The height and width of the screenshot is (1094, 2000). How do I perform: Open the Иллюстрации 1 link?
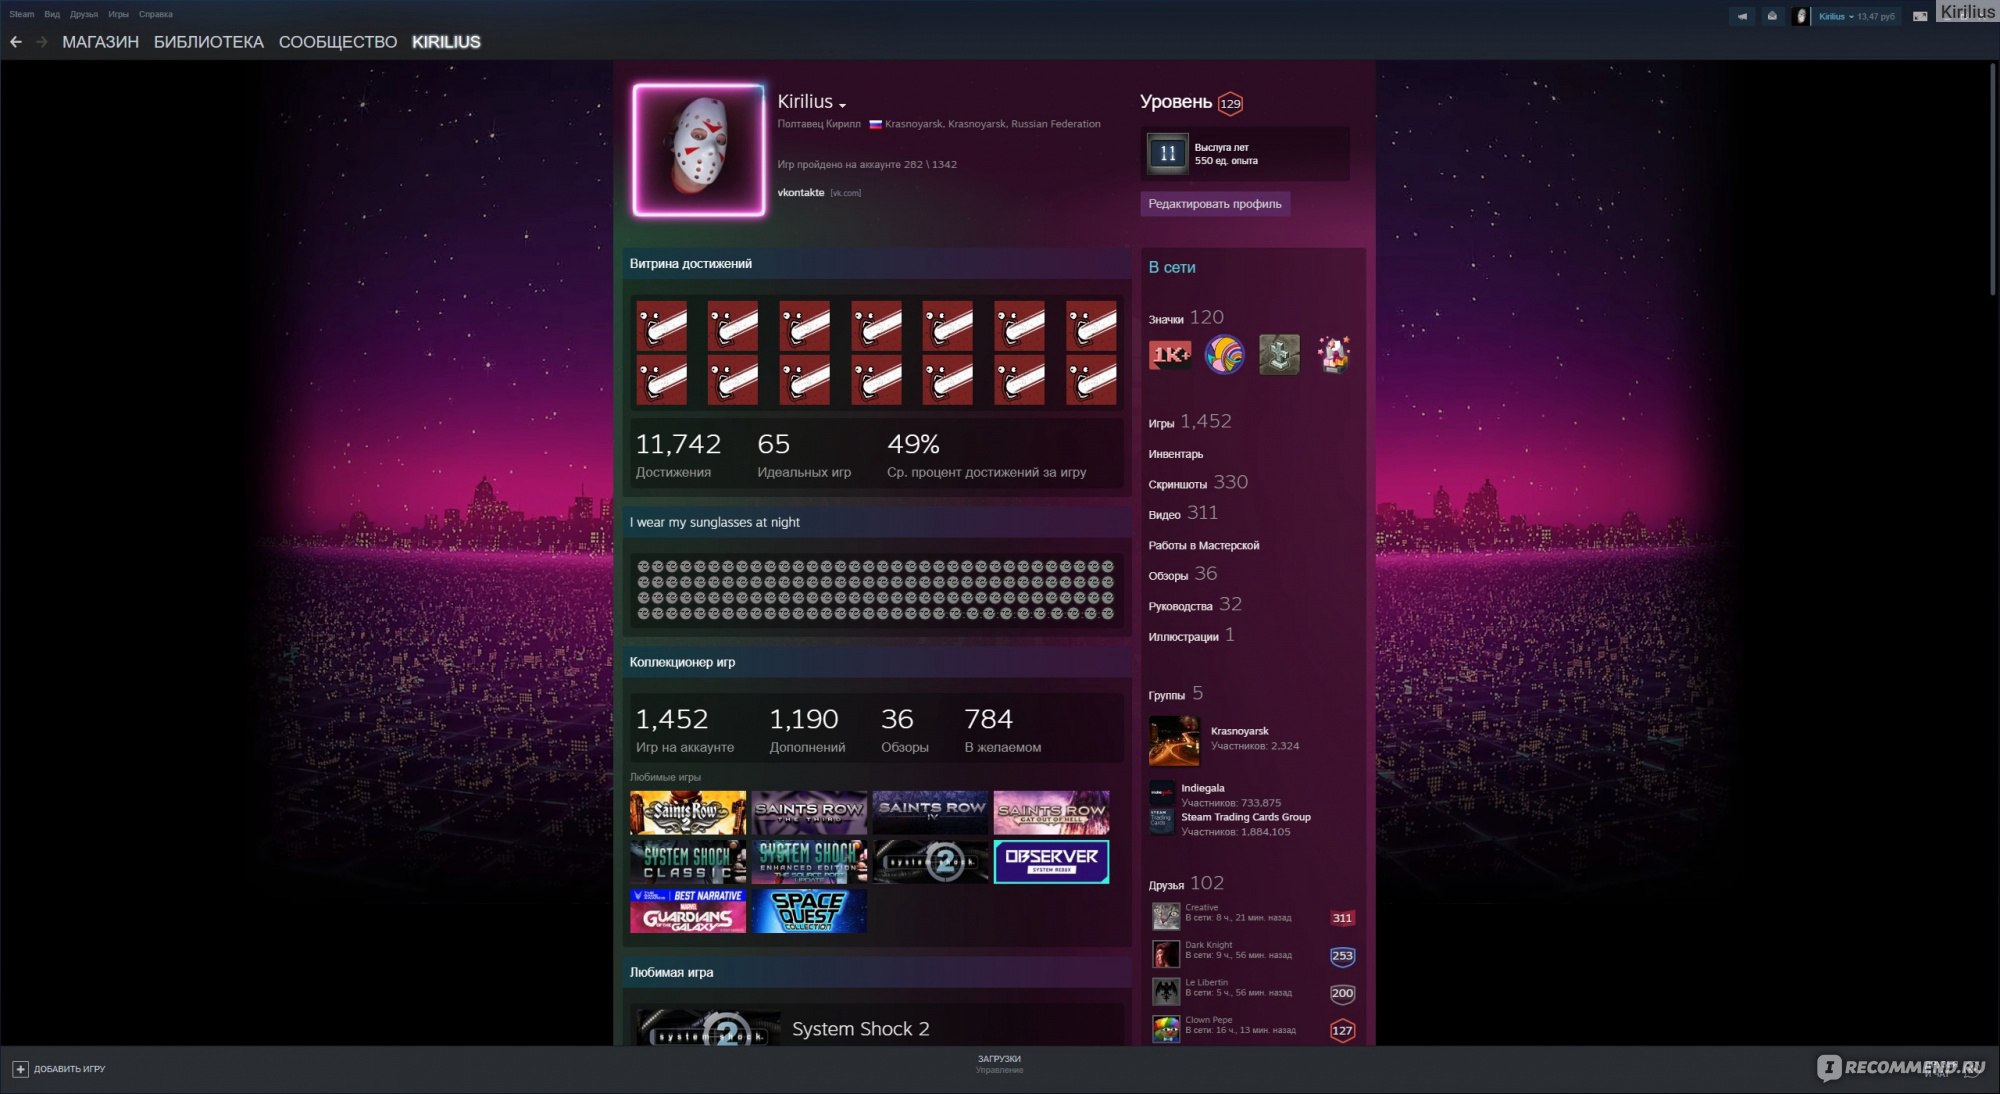click(1191, 635)
